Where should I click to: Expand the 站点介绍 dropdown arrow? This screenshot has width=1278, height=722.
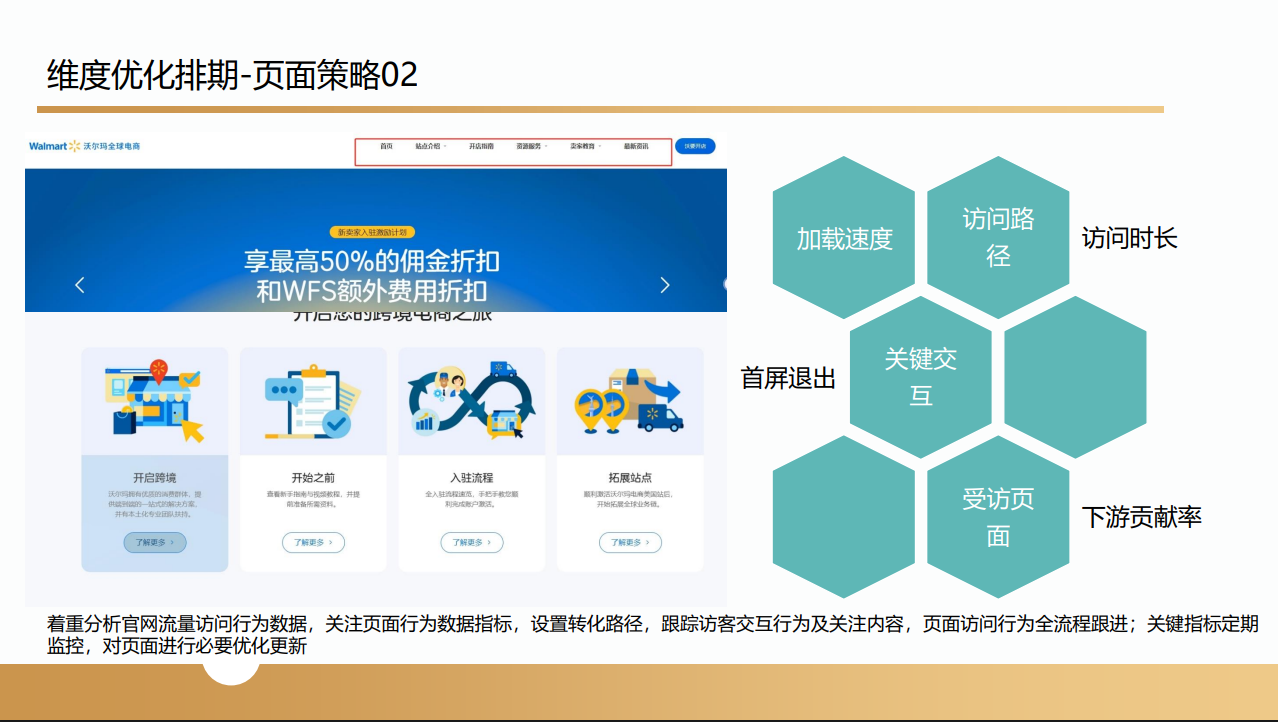(445, 146)
